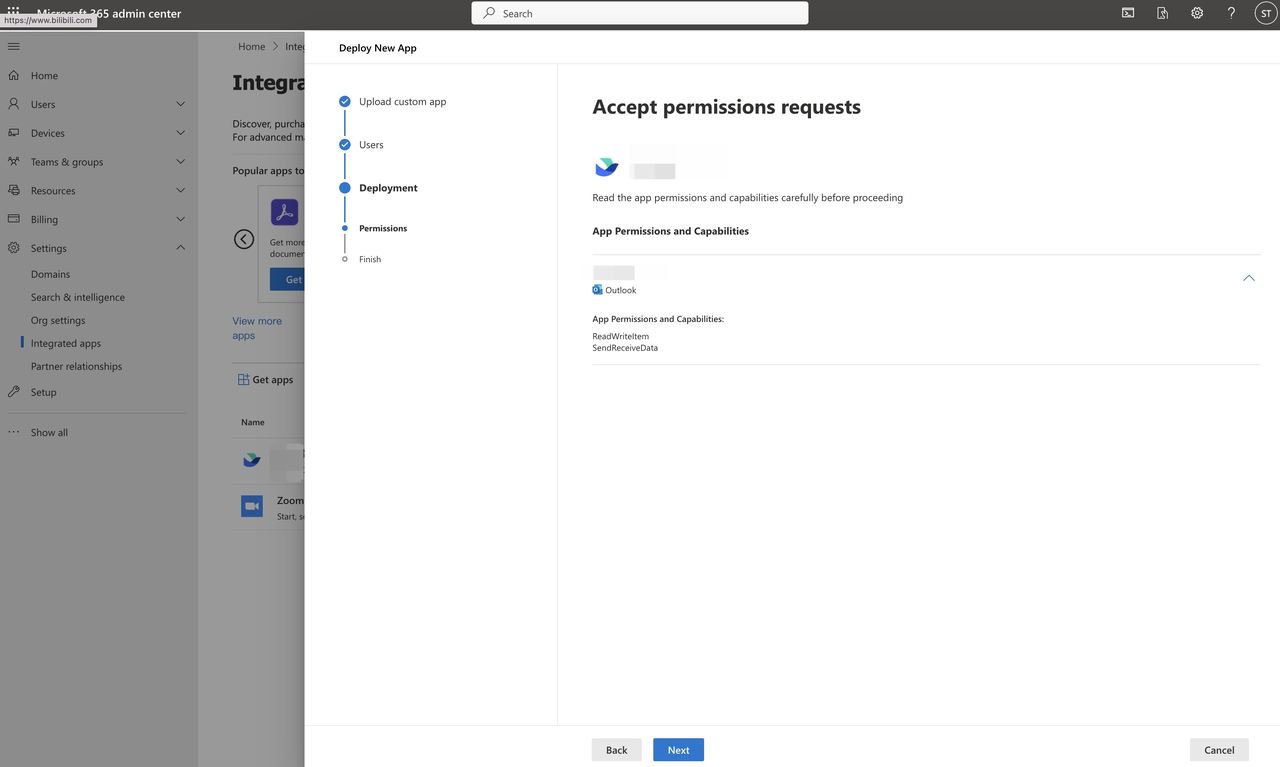
Task: Open the Settings gear icon in header
Action: 1197,13
